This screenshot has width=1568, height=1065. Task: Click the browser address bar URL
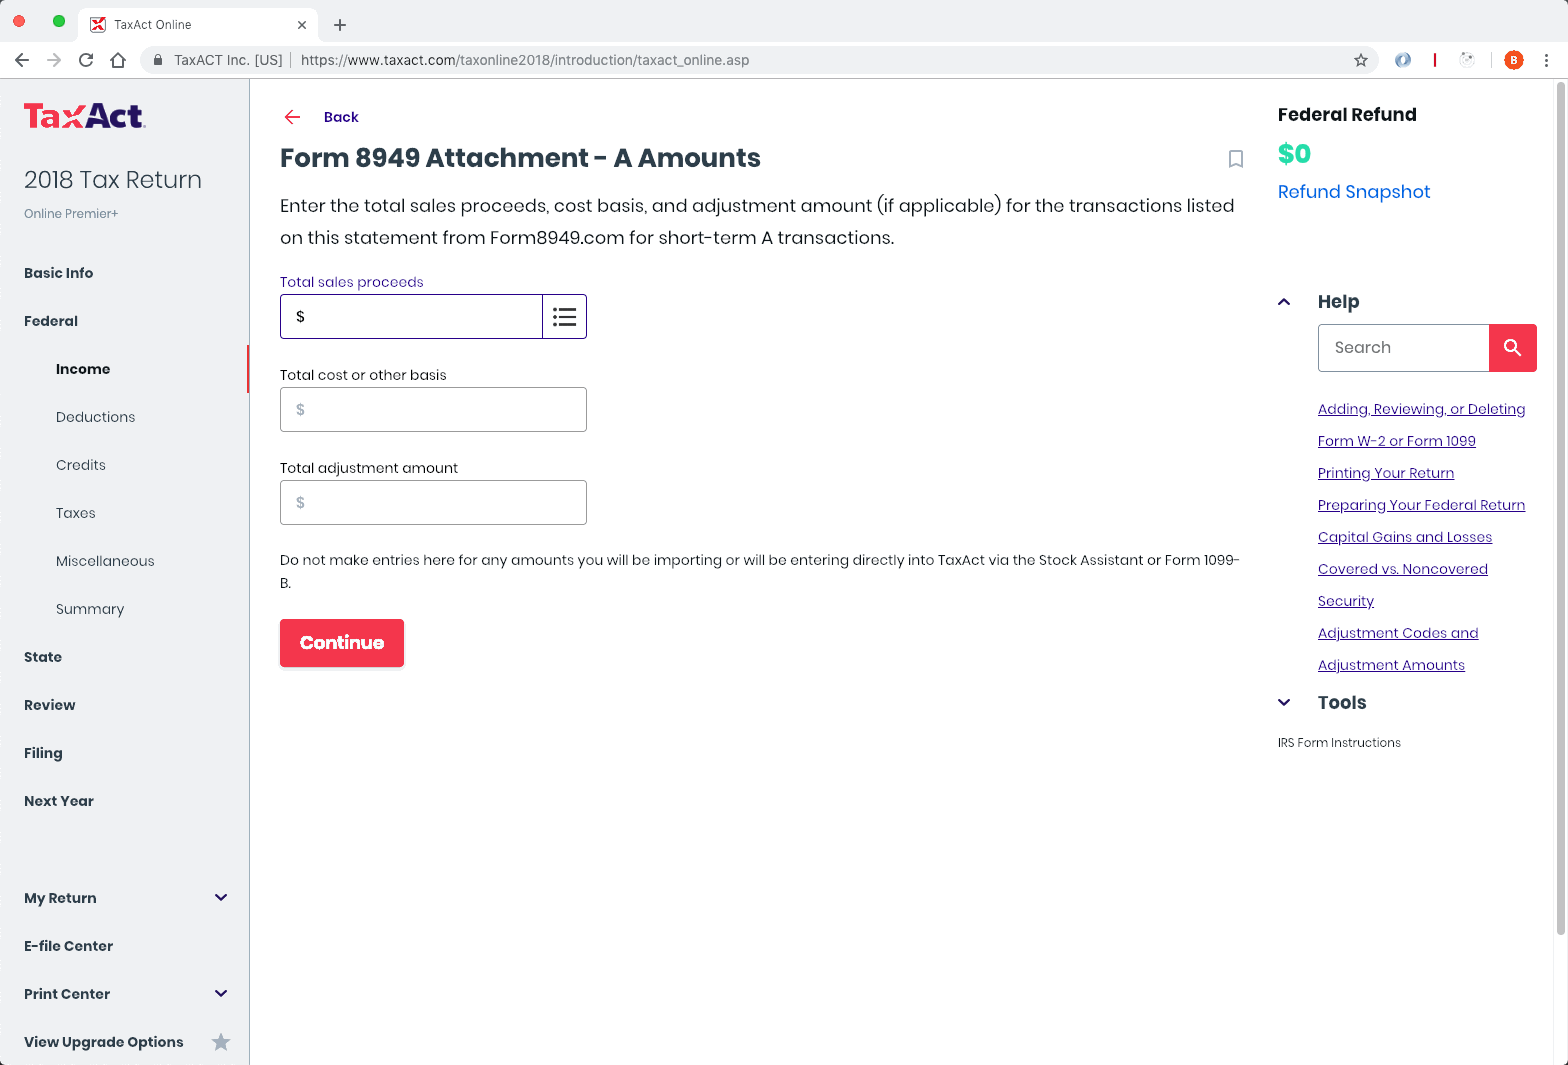click(525, 60)
